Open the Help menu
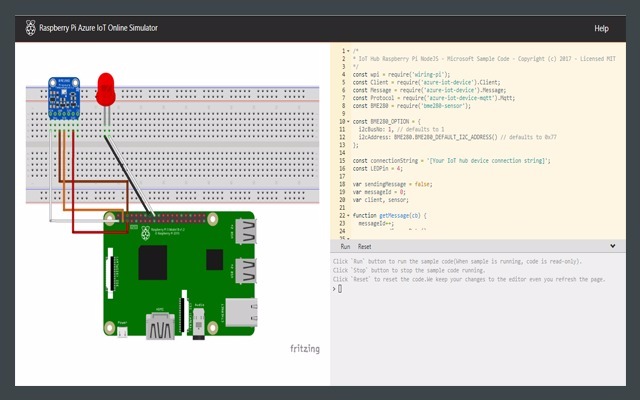640x400 pixels. click(601, 29)
